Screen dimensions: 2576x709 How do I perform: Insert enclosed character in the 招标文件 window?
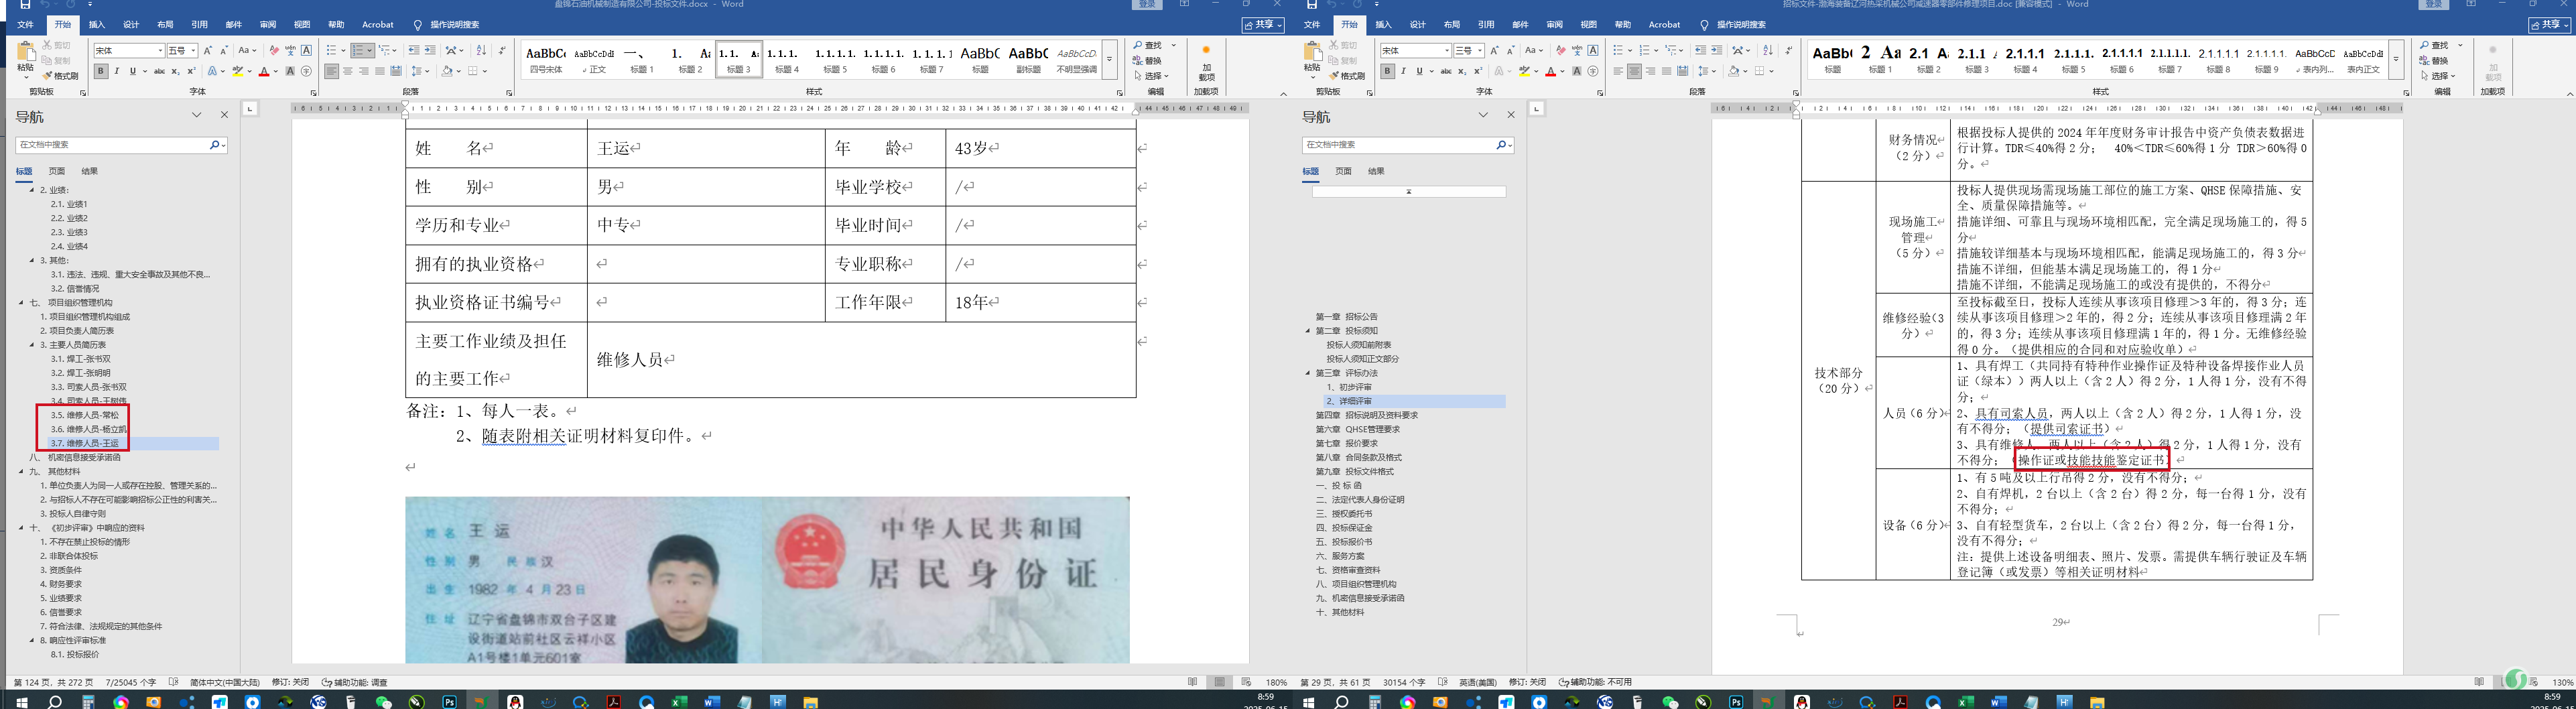click(1593, 71)
